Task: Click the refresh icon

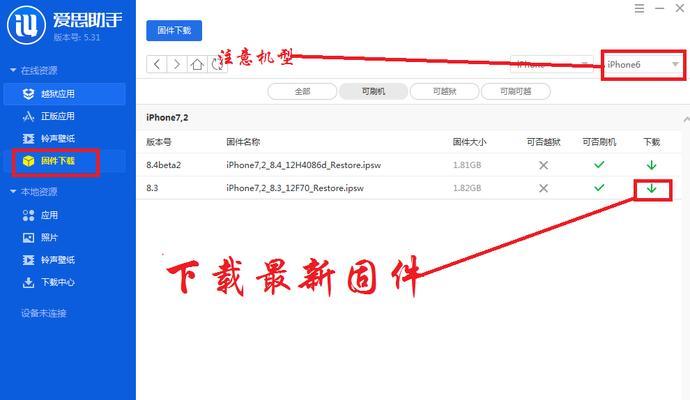Action: pyautogui.click(x=217, y=64)
